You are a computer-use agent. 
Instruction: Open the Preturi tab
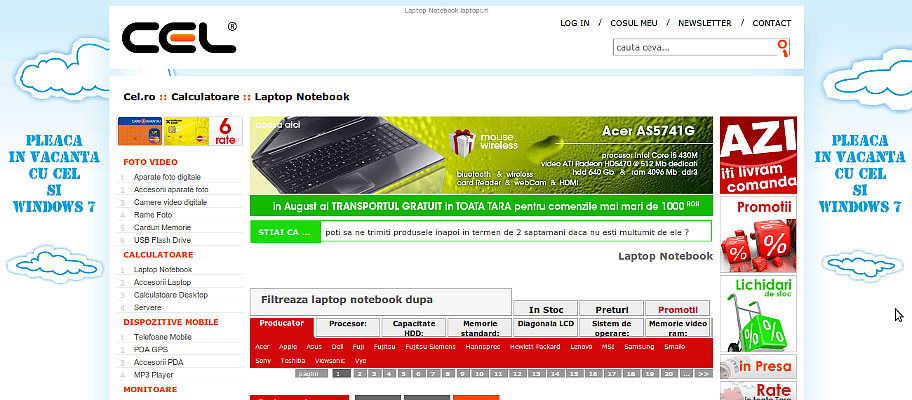611,309
